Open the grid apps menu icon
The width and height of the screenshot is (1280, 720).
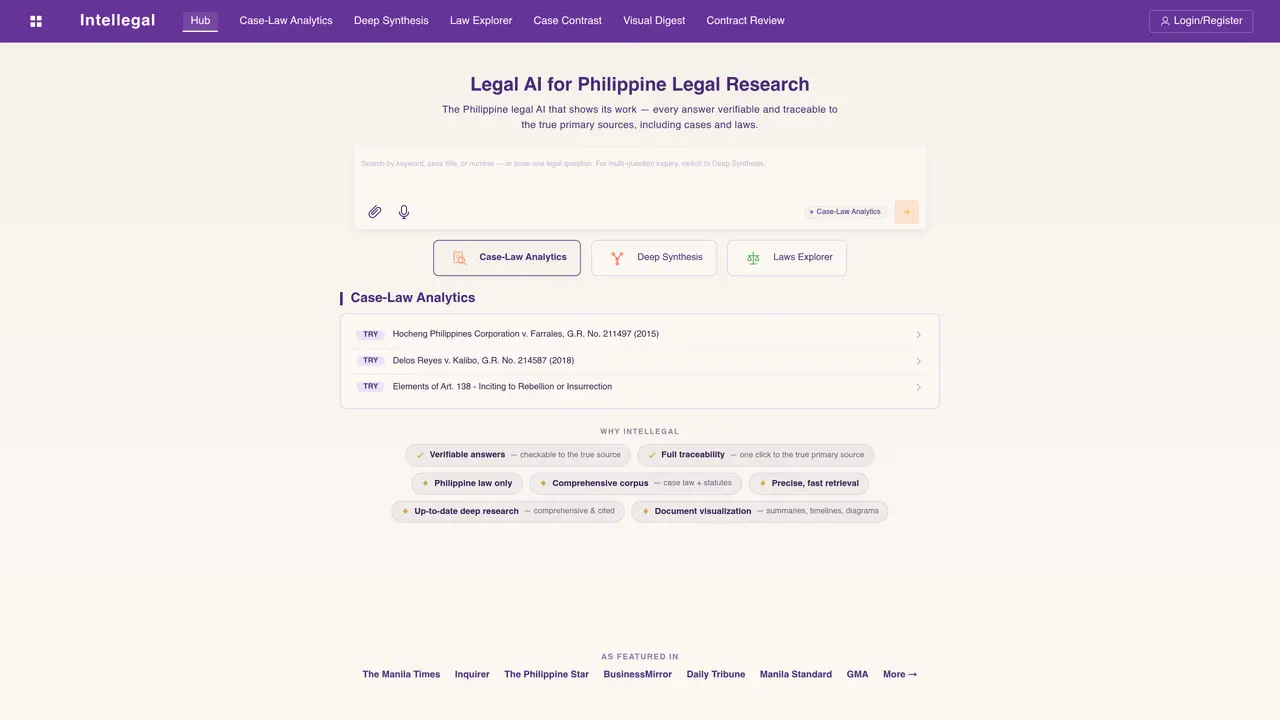coord(36,21)
